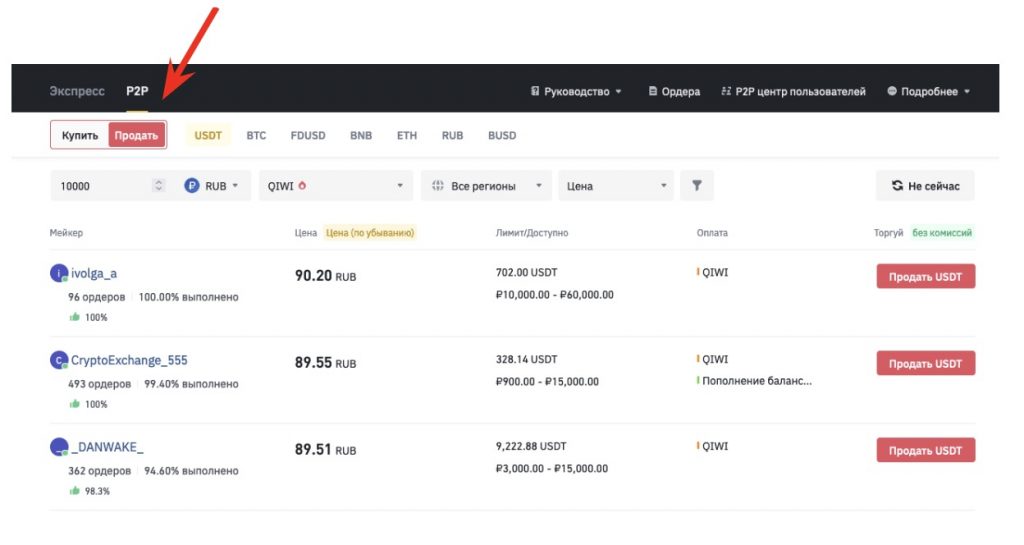This screenshot has height=545, width=1024.
Task: Open the Ордера page
Action: pos(674,91)
